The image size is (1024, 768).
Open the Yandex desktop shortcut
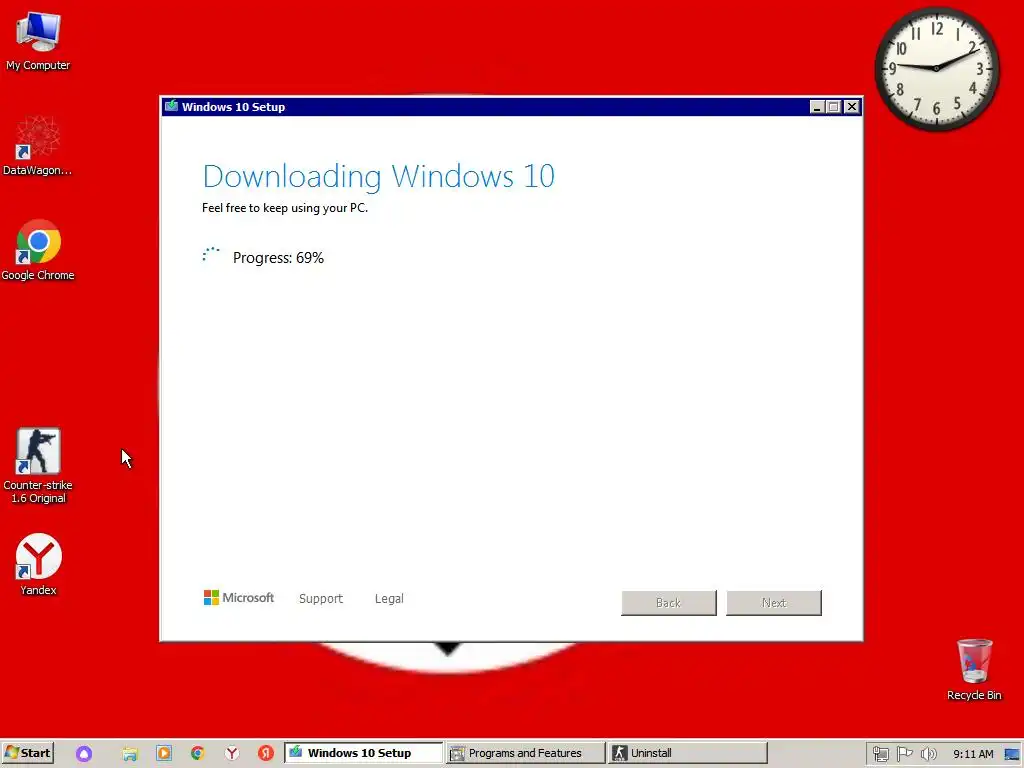[x=38, y=564]
